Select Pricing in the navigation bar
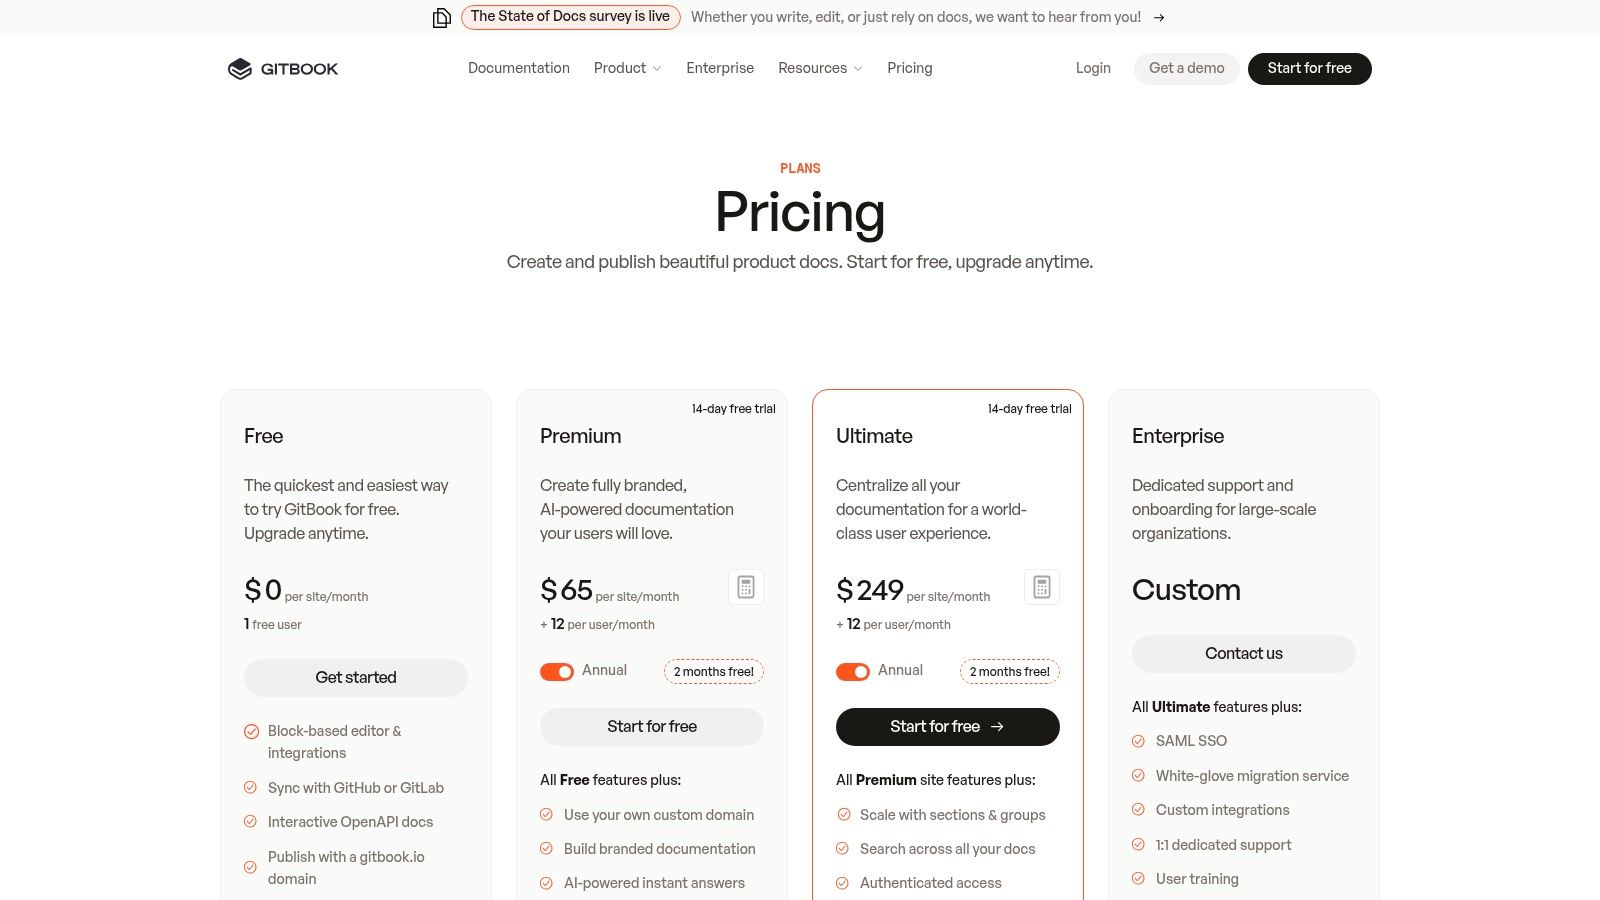 909,68
